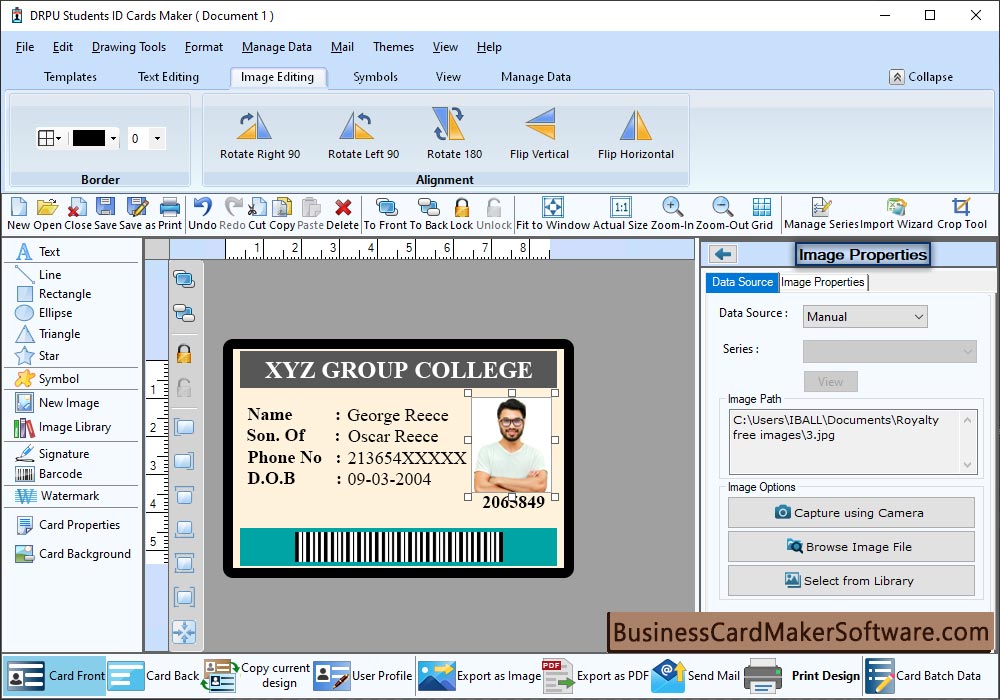
Task: Click the back arrow in Image Properties
Action: pyautogui.click(x=723, y=254)
